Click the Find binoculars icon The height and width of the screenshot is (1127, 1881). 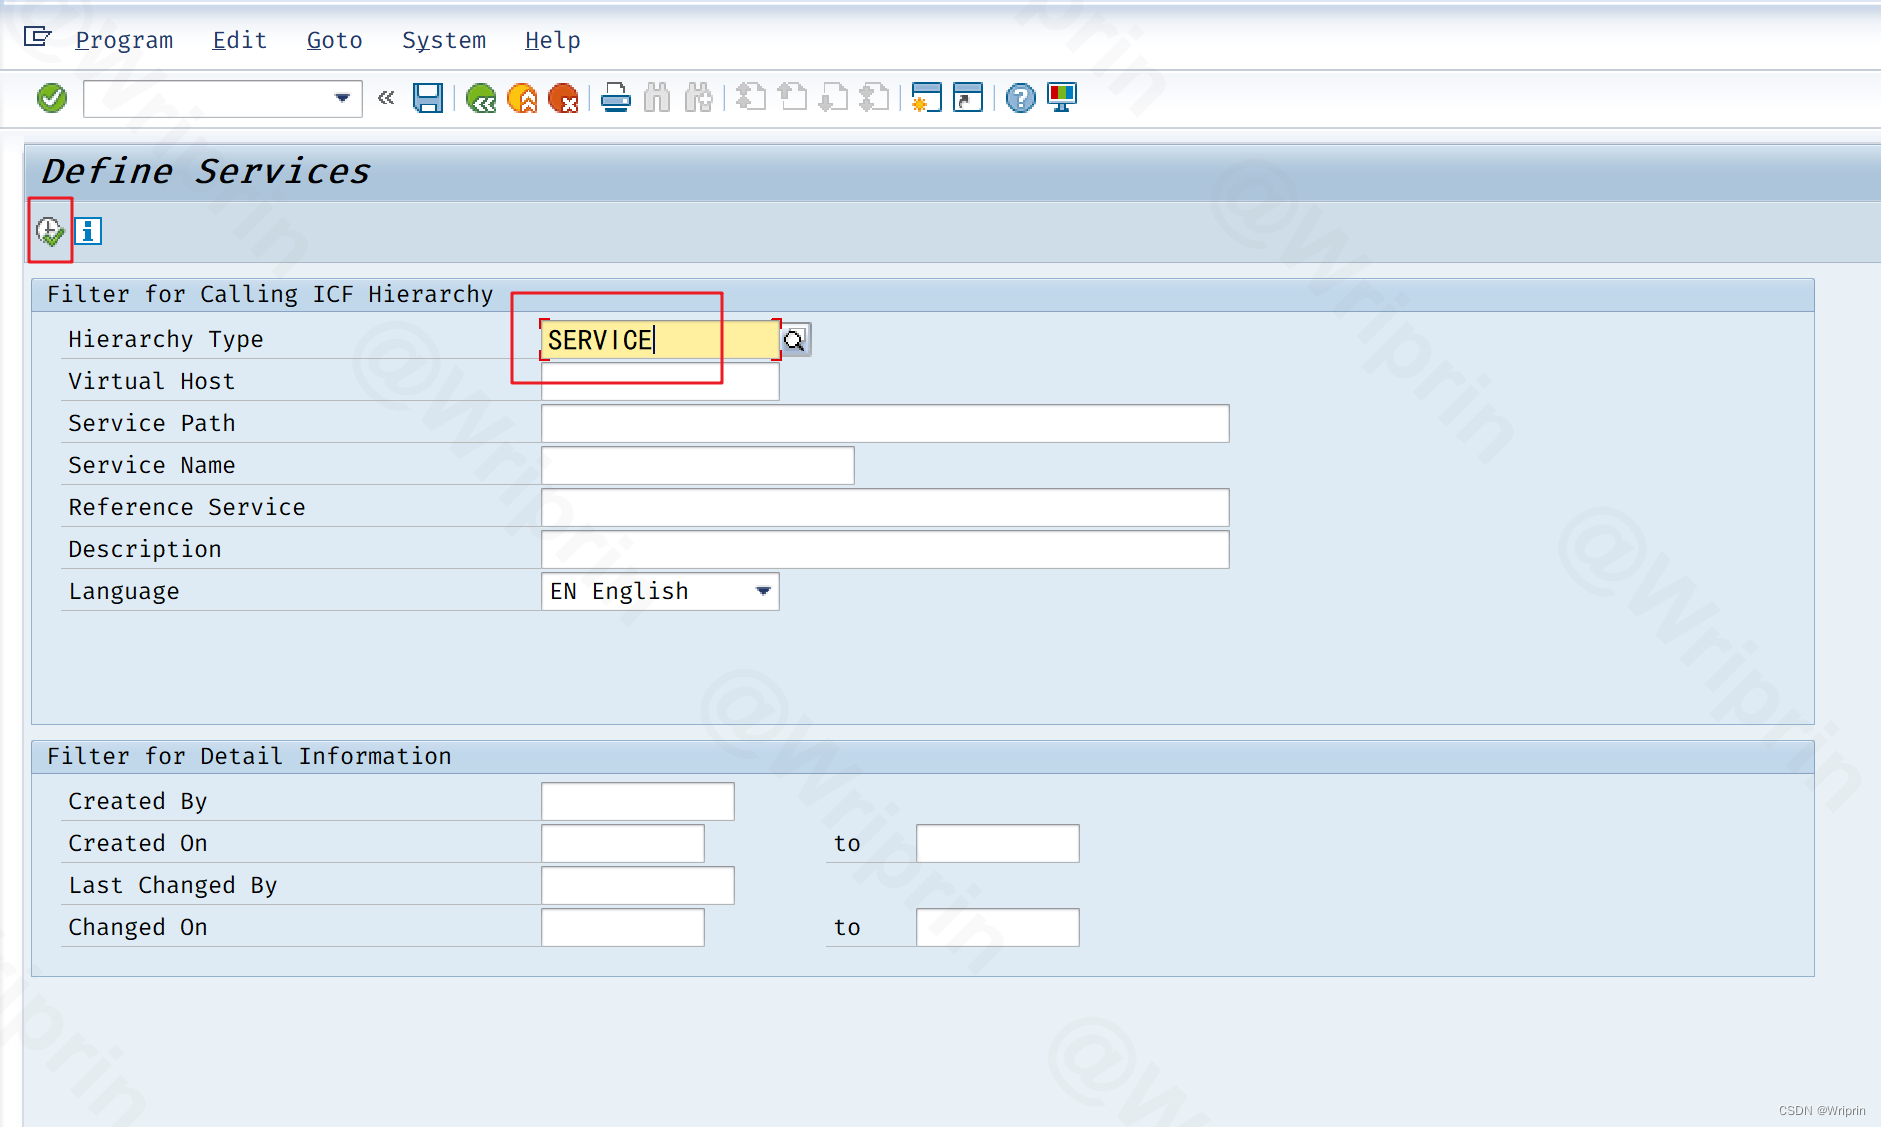[658, 97]
